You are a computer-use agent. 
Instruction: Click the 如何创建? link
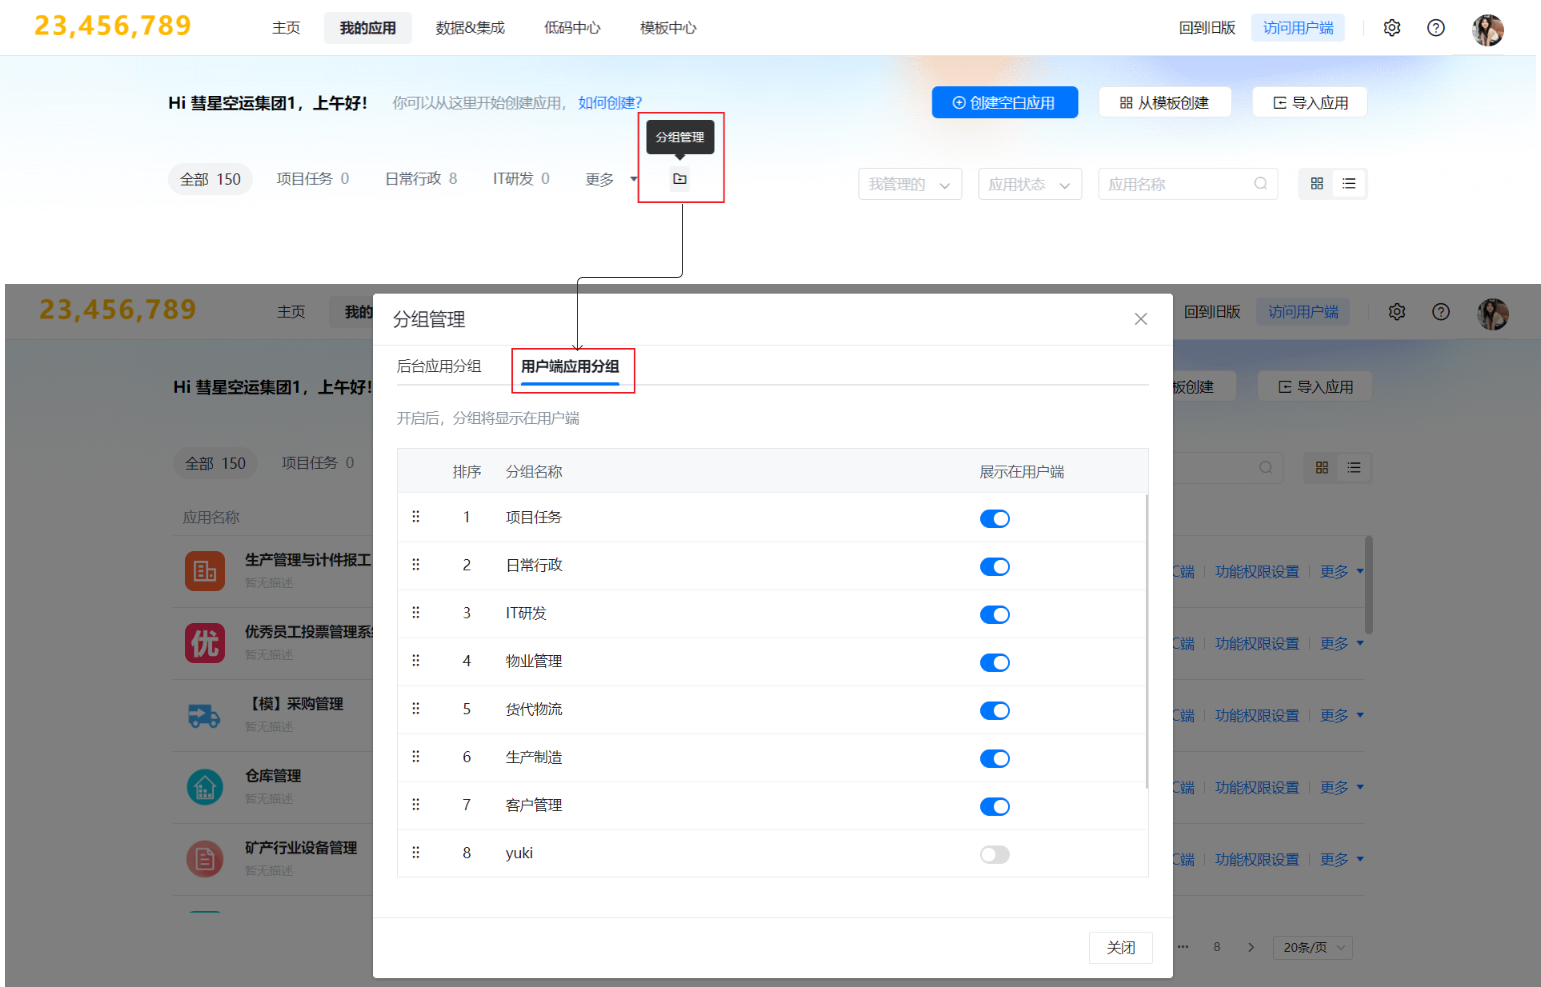pos(610,103)
